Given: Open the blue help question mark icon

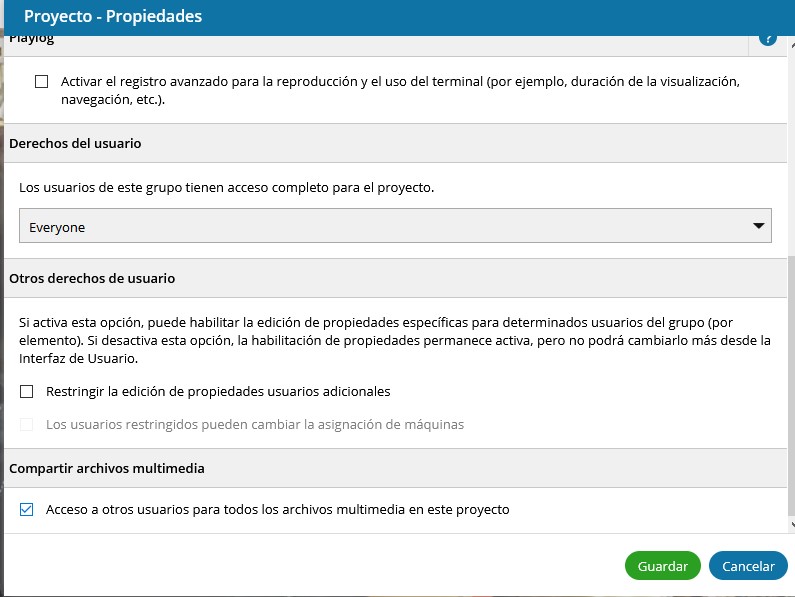Looking at the screenshot, I should click(x=767, y=40).
